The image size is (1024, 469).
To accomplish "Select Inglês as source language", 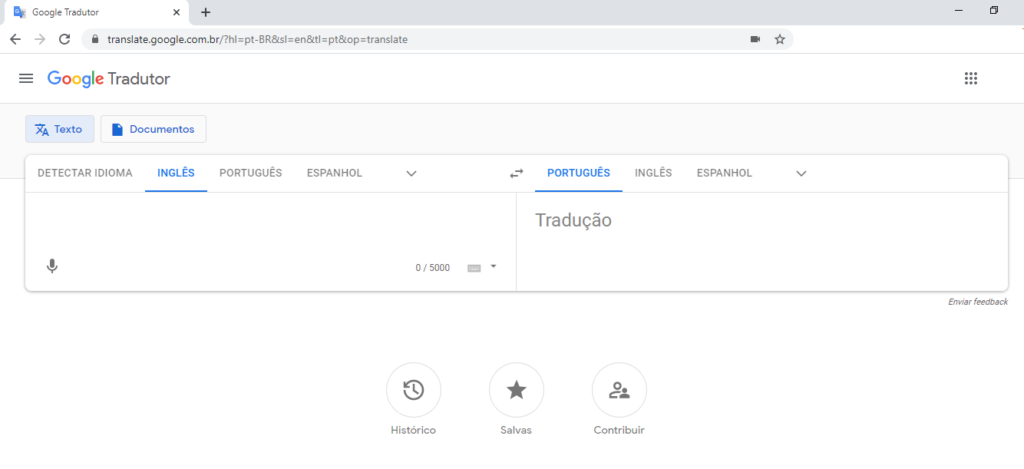I will pyautogui.click(x=176, y=173).
